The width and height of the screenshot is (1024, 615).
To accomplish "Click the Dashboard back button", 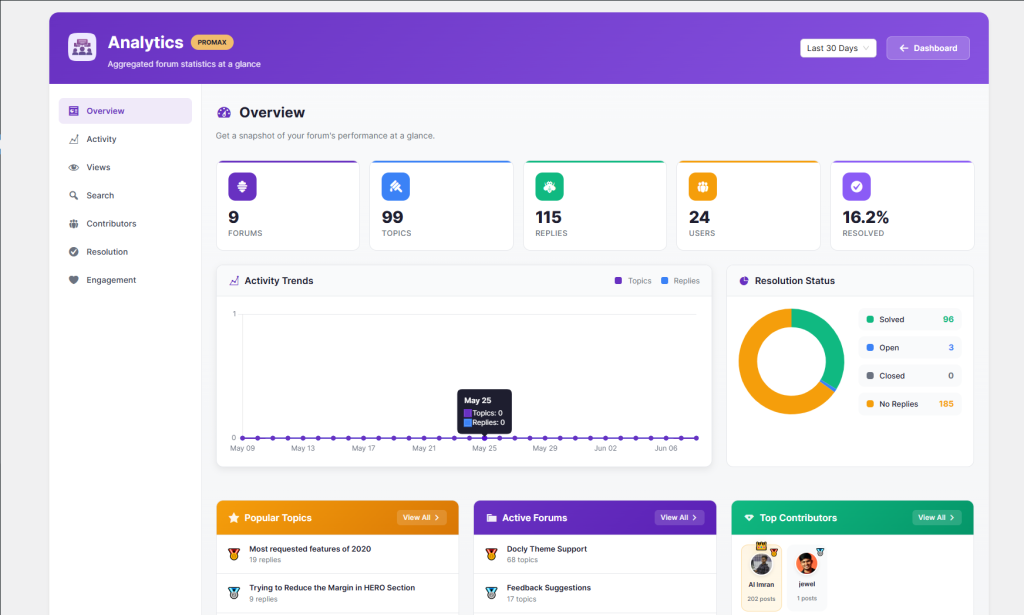I will click(x=927, y=48).
